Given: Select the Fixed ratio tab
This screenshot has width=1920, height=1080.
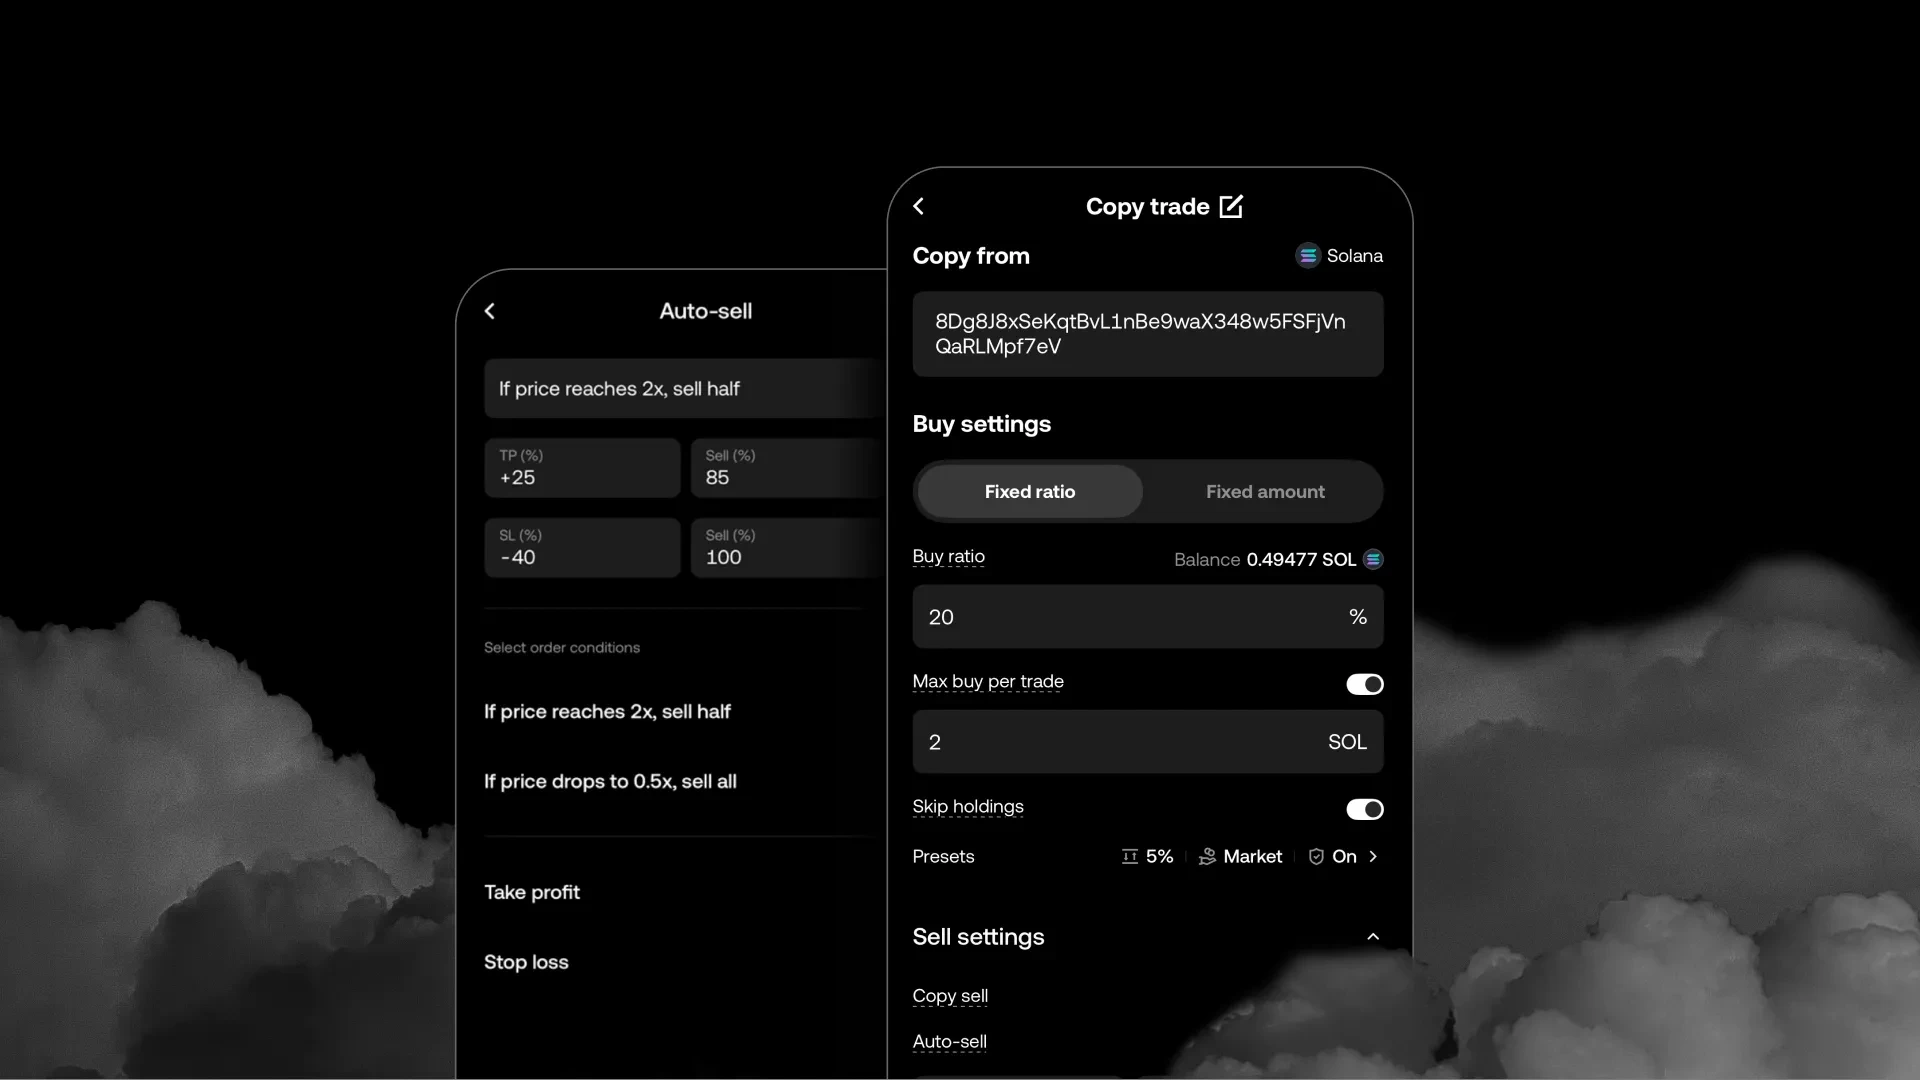Looking at the screenshot, I should click(1030, 491).
